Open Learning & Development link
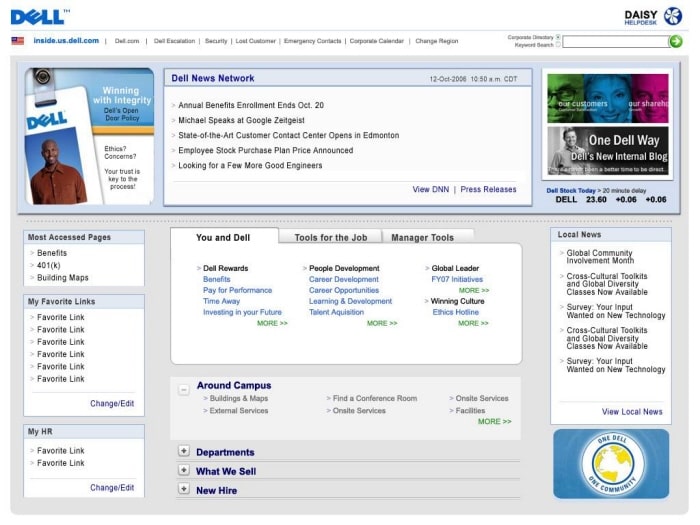 pyautogui.click(x=350, y=301)
